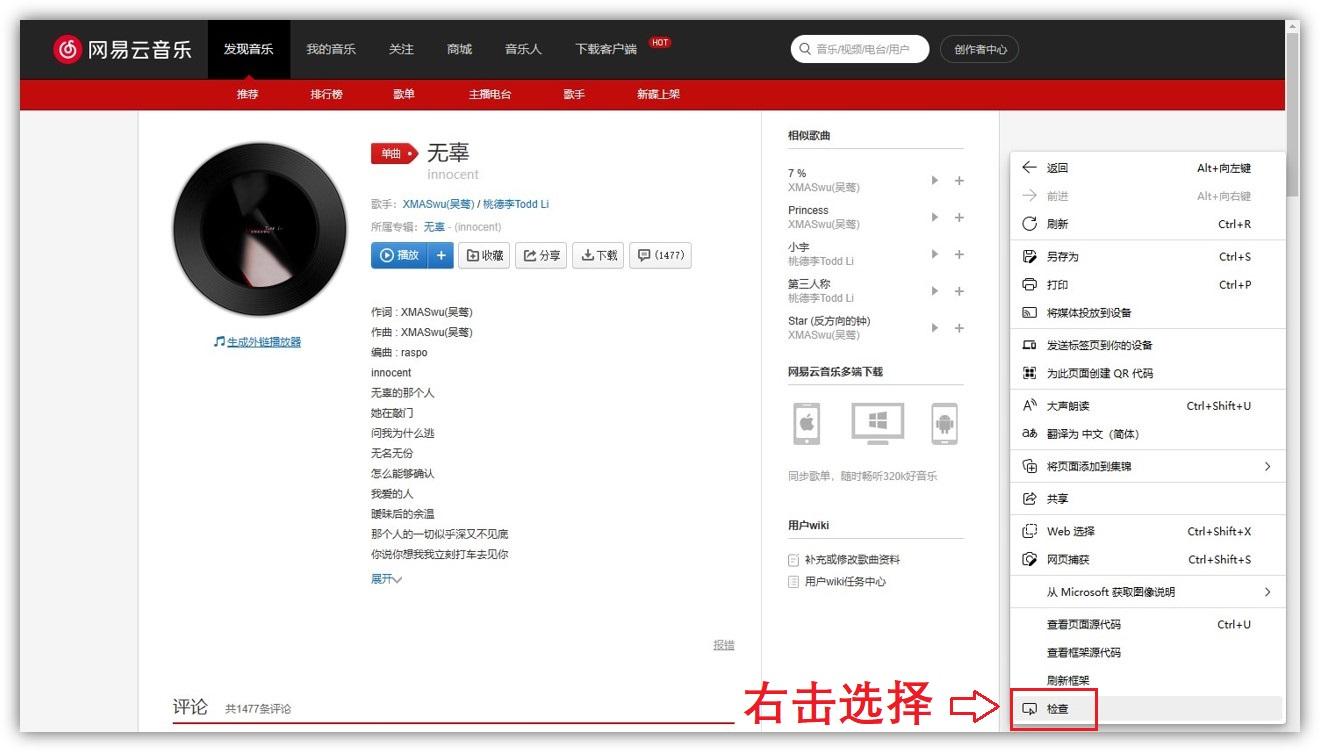The height and width of the screenshot is (752, 1320).
Task: Play similar song "7 %"
Action: click(x=935, y=181)
